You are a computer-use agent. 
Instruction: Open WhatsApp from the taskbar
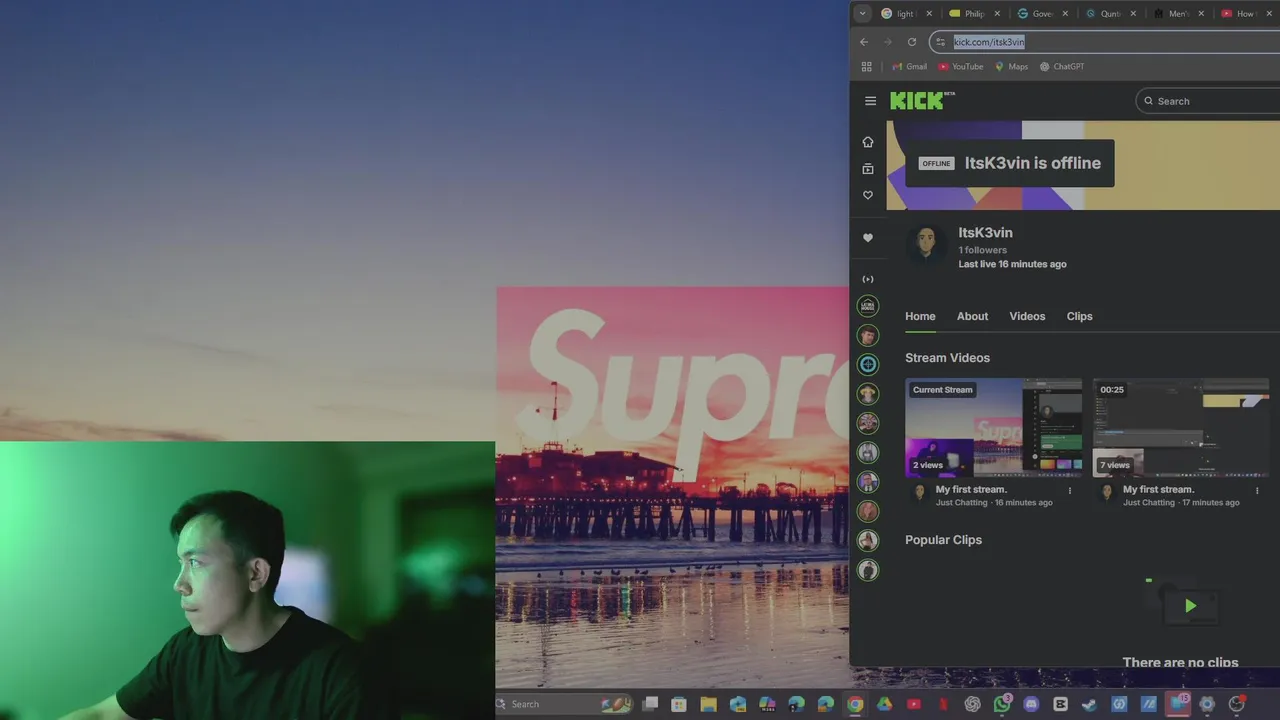click(1002, 704)
